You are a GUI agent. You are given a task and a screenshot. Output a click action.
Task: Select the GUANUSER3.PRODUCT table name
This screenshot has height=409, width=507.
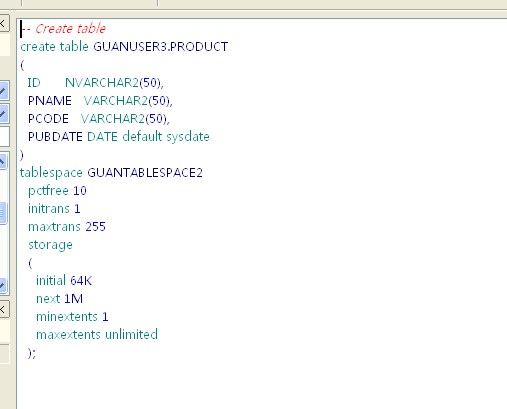pyautogui.click(x=161, y=47)
